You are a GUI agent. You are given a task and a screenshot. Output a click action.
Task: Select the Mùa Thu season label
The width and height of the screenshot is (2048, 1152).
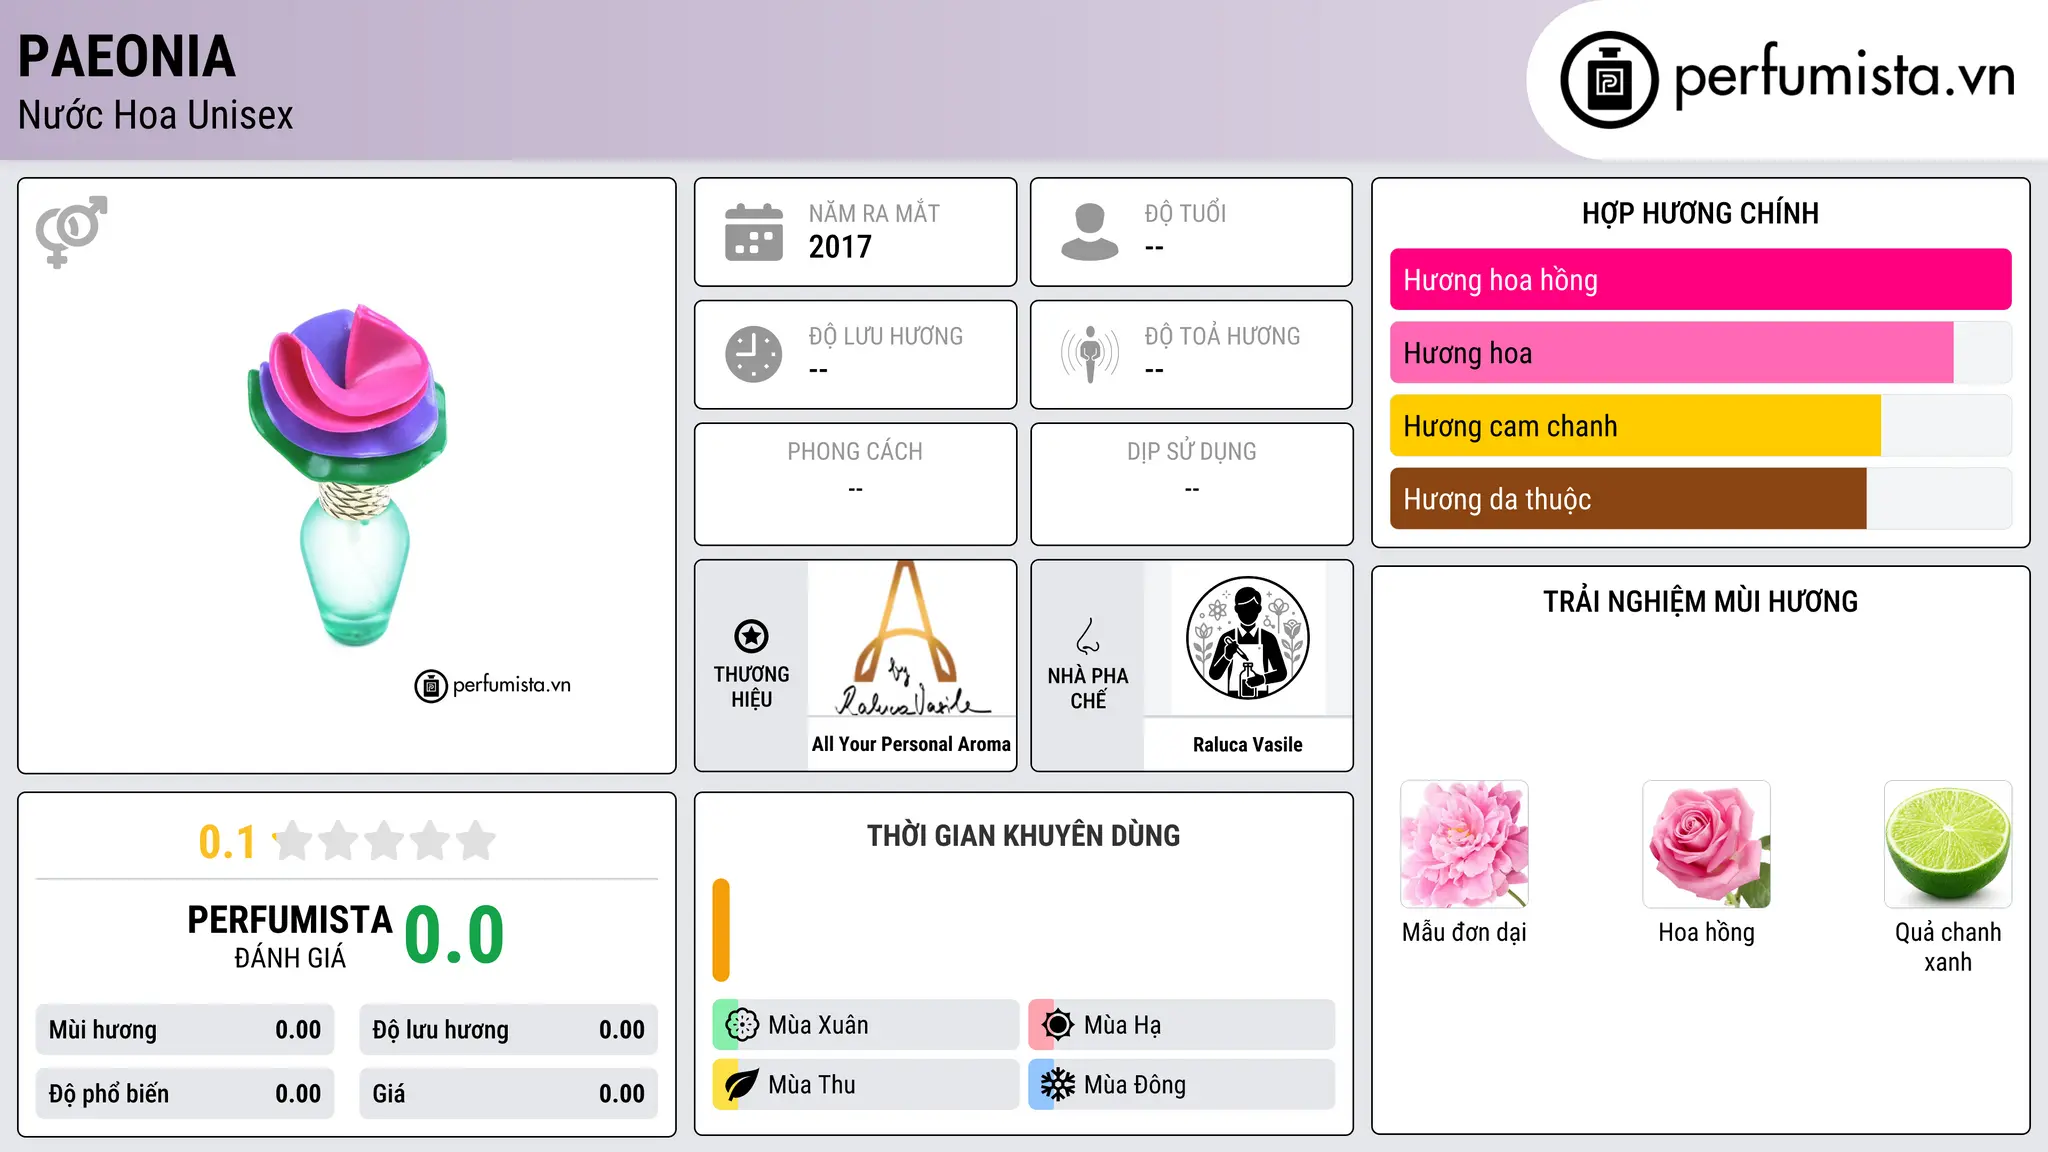pos(812,1085)
